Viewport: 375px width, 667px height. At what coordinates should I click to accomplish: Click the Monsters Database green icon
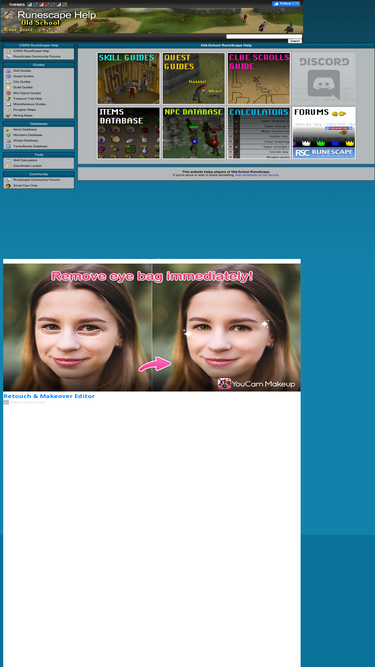8,135
